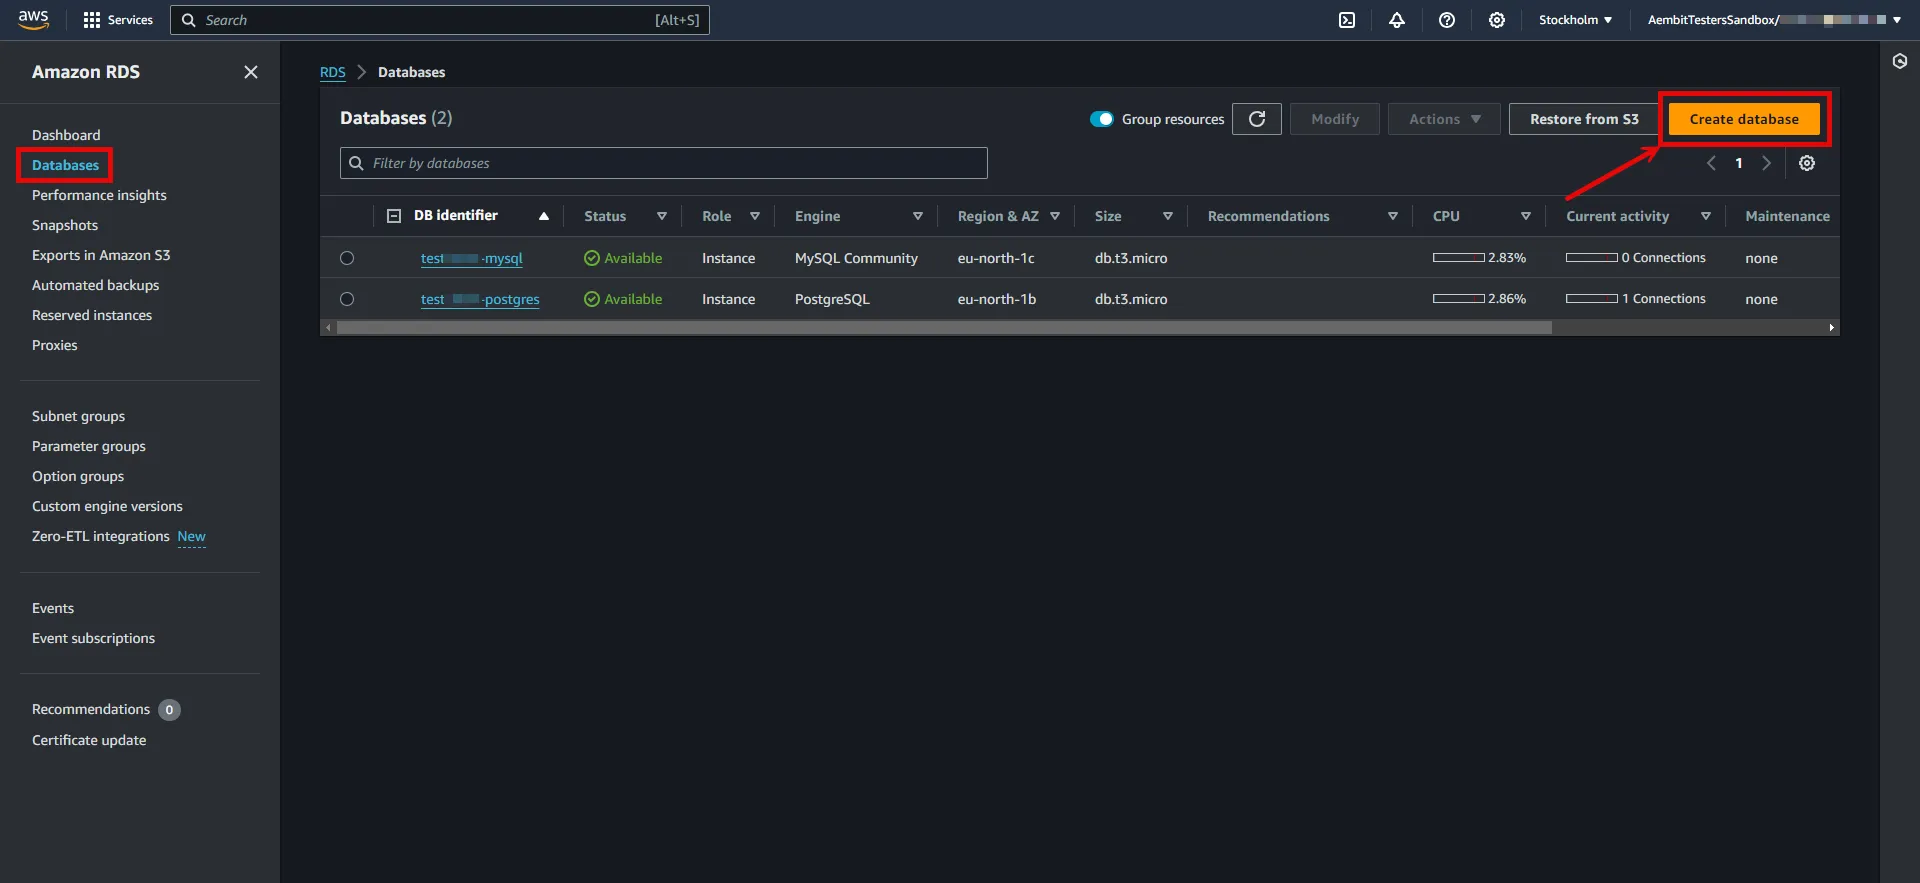Open the Status column filter arrow

[662, 216]
